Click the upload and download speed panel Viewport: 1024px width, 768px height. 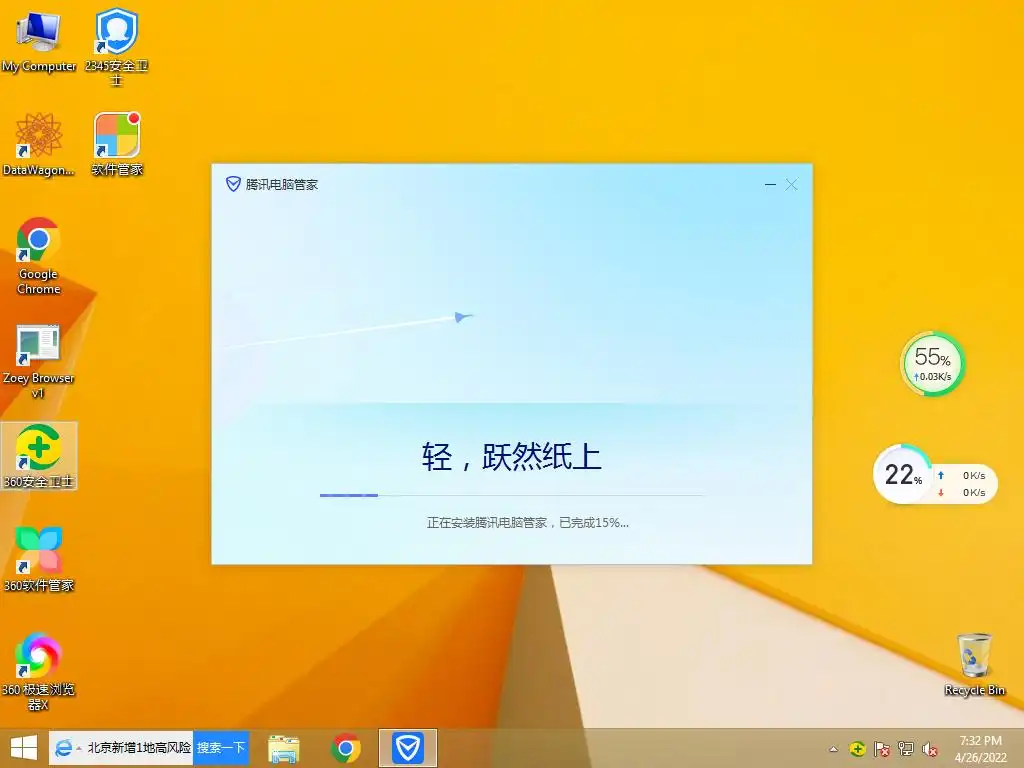[x=964, y=484]
